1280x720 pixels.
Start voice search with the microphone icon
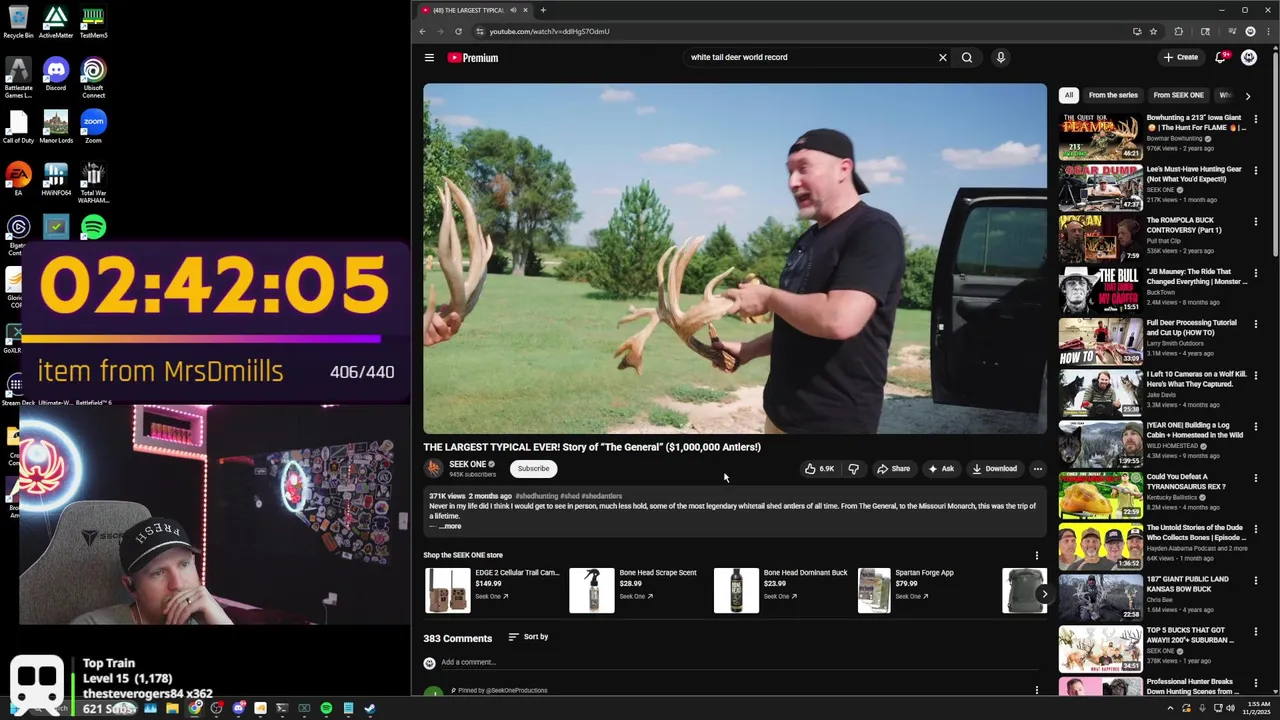(1000, 57)
